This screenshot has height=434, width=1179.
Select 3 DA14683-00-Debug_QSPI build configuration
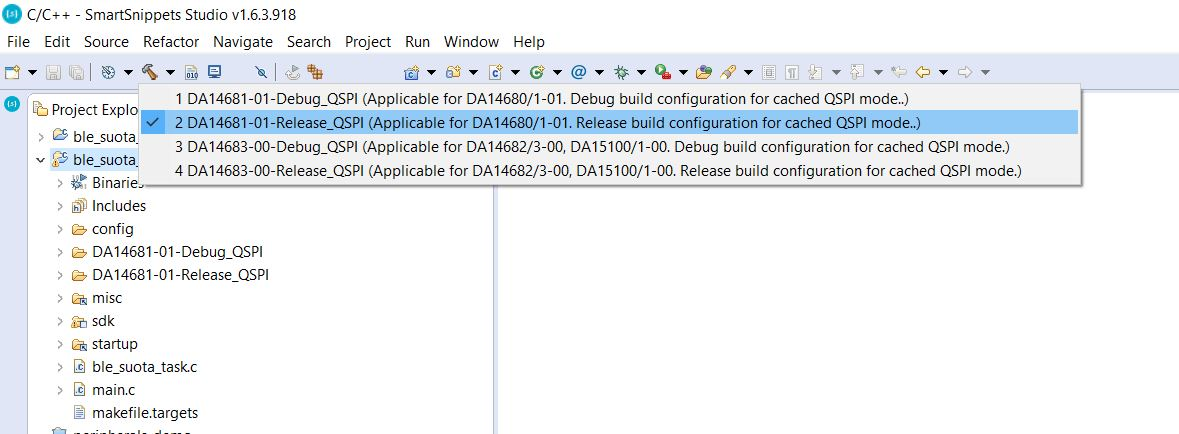[x=610, y=147]
